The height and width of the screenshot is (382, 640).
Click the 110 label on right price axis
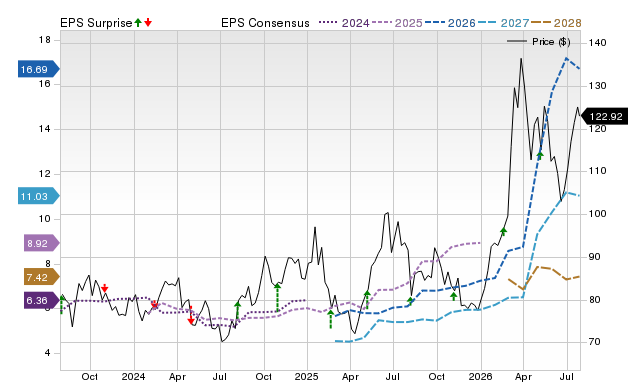coord(598,171)
